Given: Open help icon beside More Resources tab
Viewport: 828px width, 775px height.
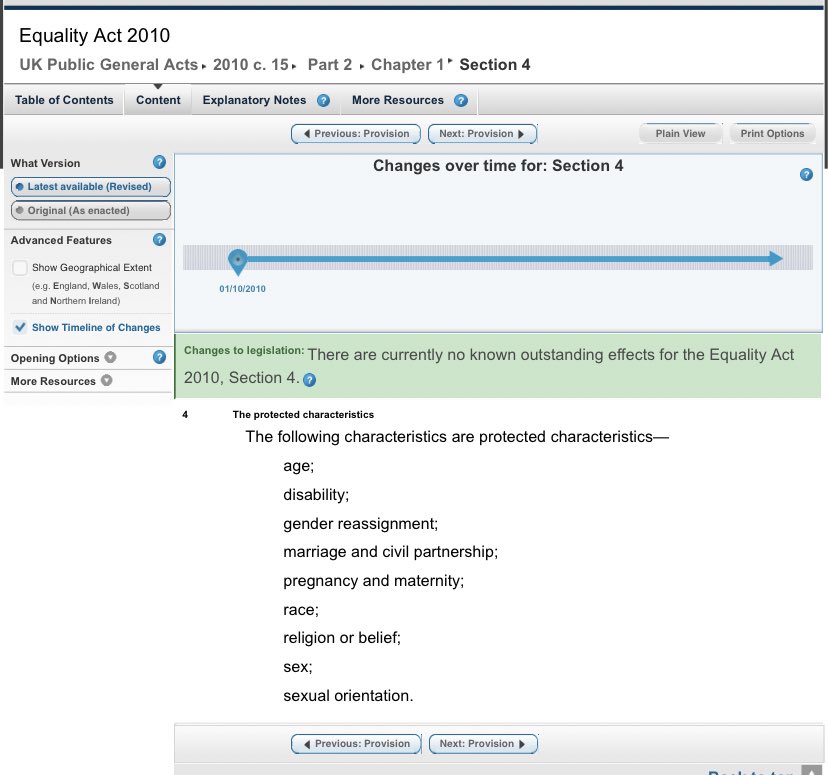Looking at the screenshot, I should [460, 100].
